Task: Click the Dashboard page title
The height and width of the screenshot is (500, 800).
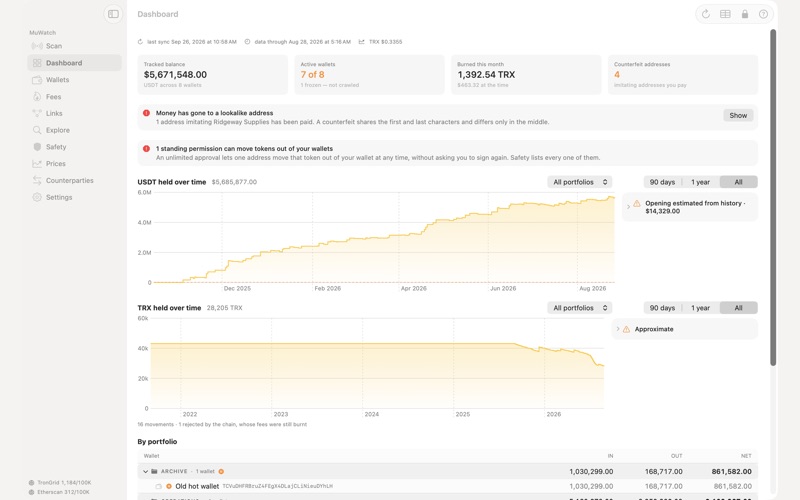Action: coord(158,14)
